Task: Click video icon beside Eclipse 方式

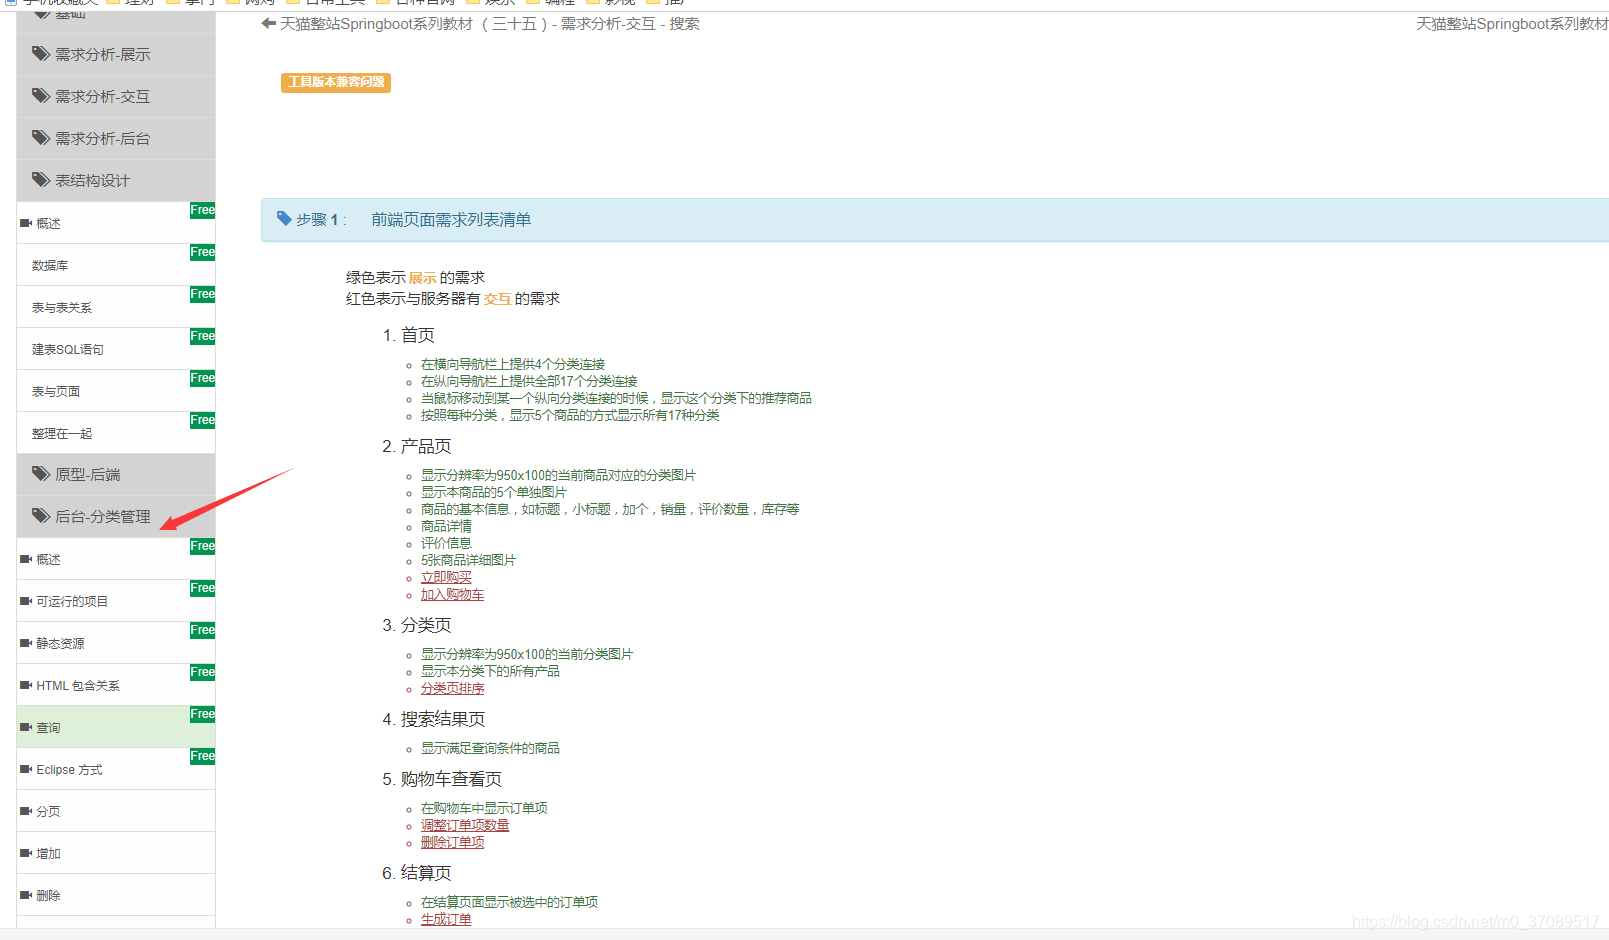Action: point(26,769)
